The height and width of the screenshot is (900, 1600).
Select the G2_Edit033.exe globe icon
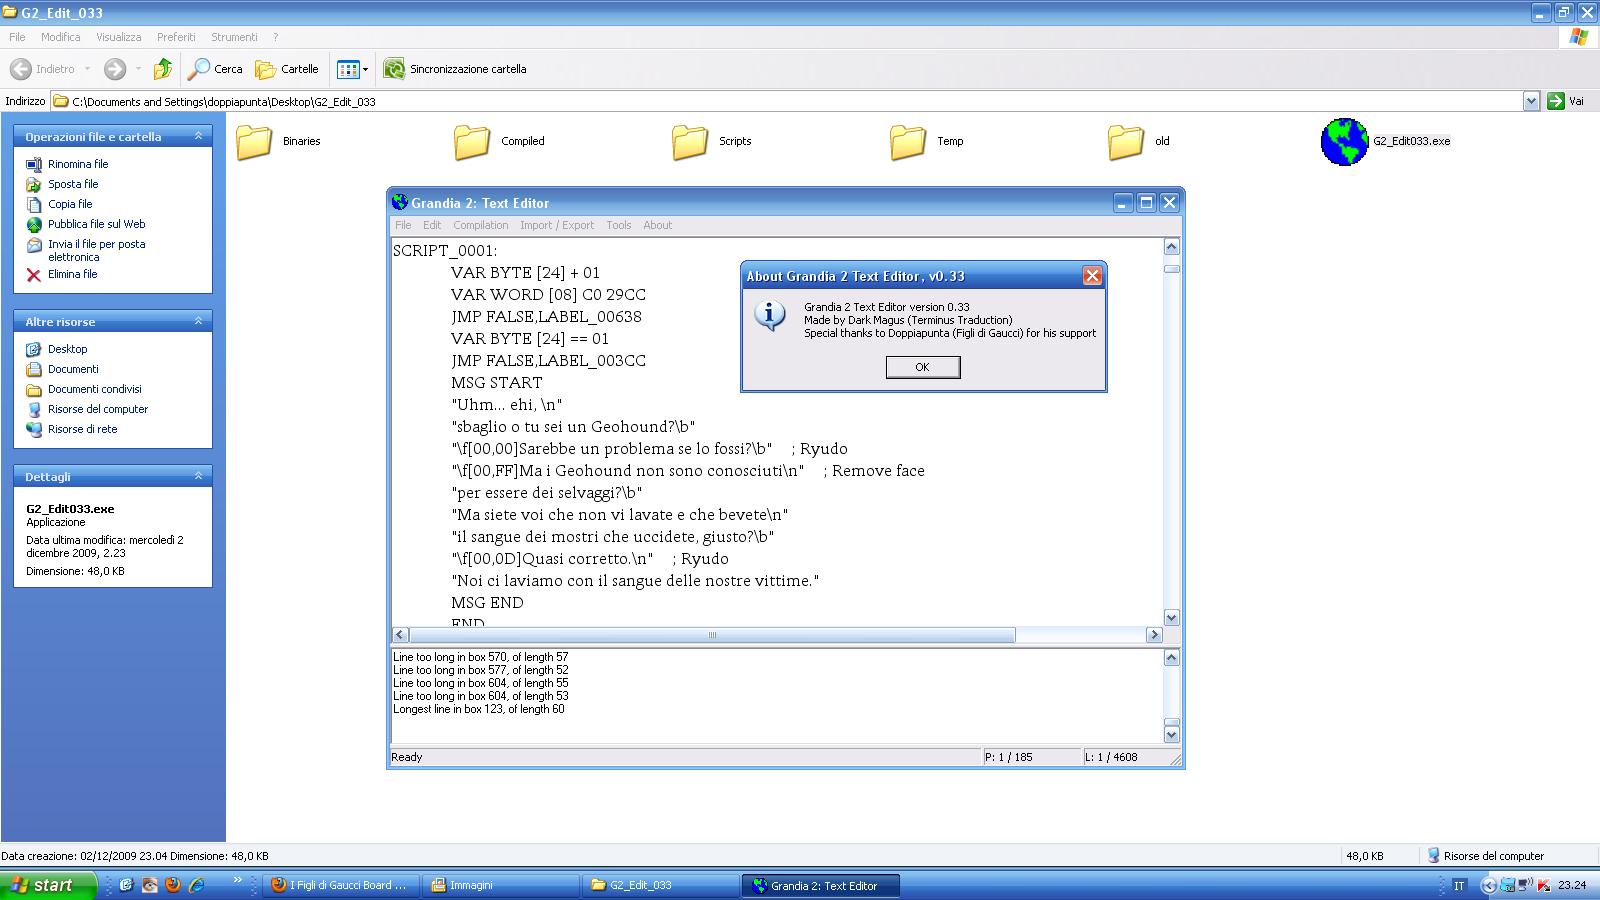pos(1344,142)
